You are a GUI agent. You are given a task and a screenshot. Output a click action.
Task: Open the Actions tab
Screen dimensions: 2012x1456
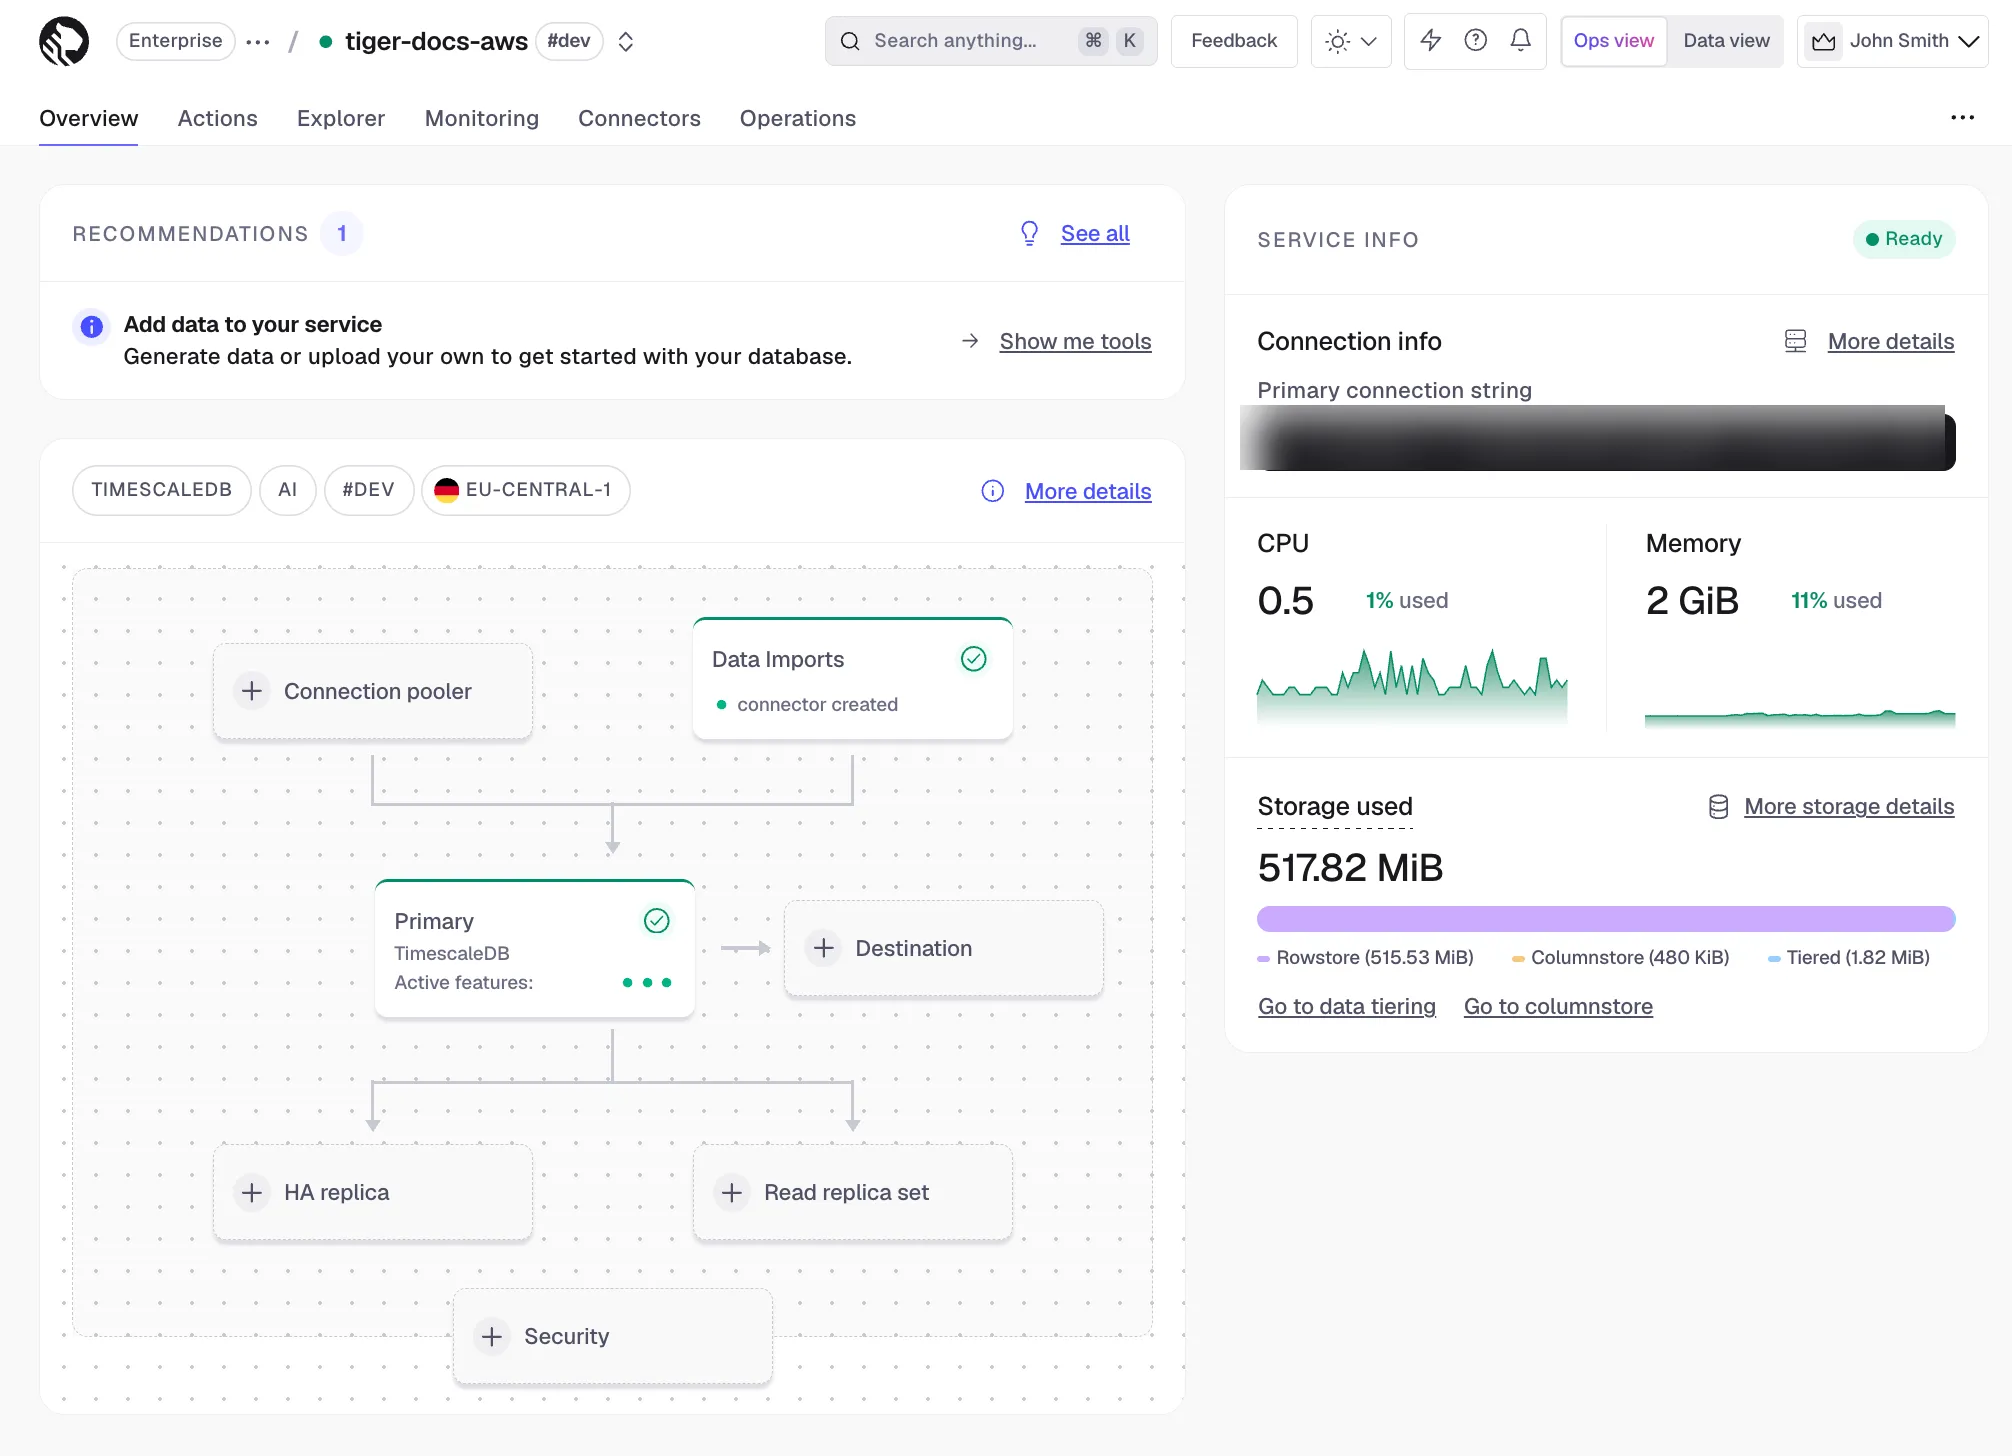(x=218, y=119)
